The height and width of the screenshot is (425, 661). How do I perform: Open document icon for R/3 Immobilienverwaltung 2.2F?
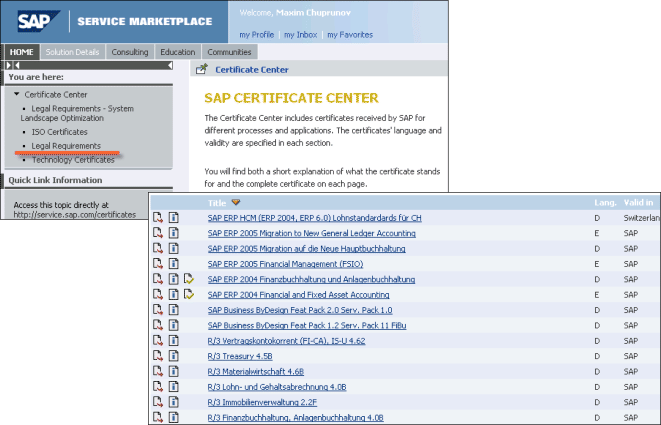158,402
